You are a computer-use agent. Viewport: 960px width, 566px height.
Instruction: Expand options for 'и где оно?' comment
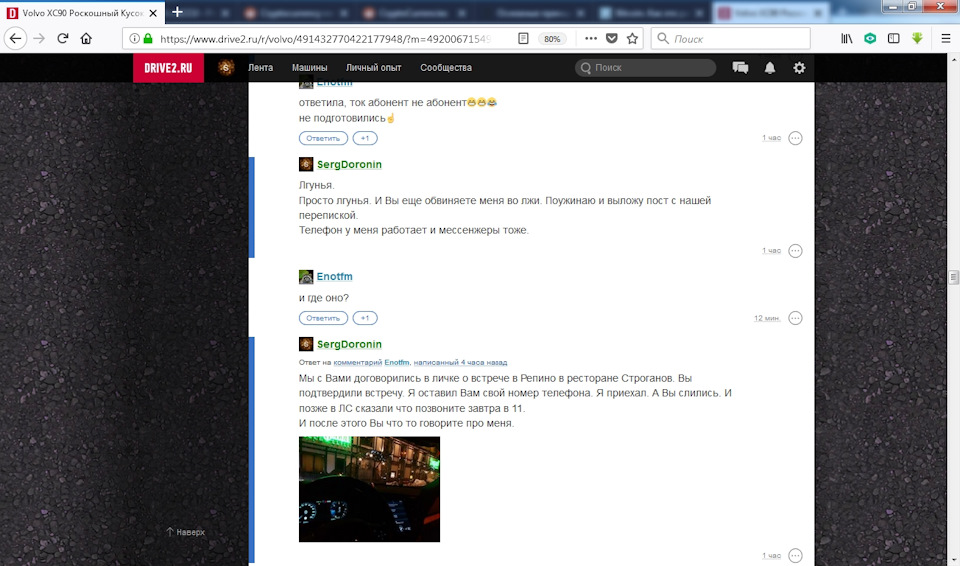pos(795,318)
